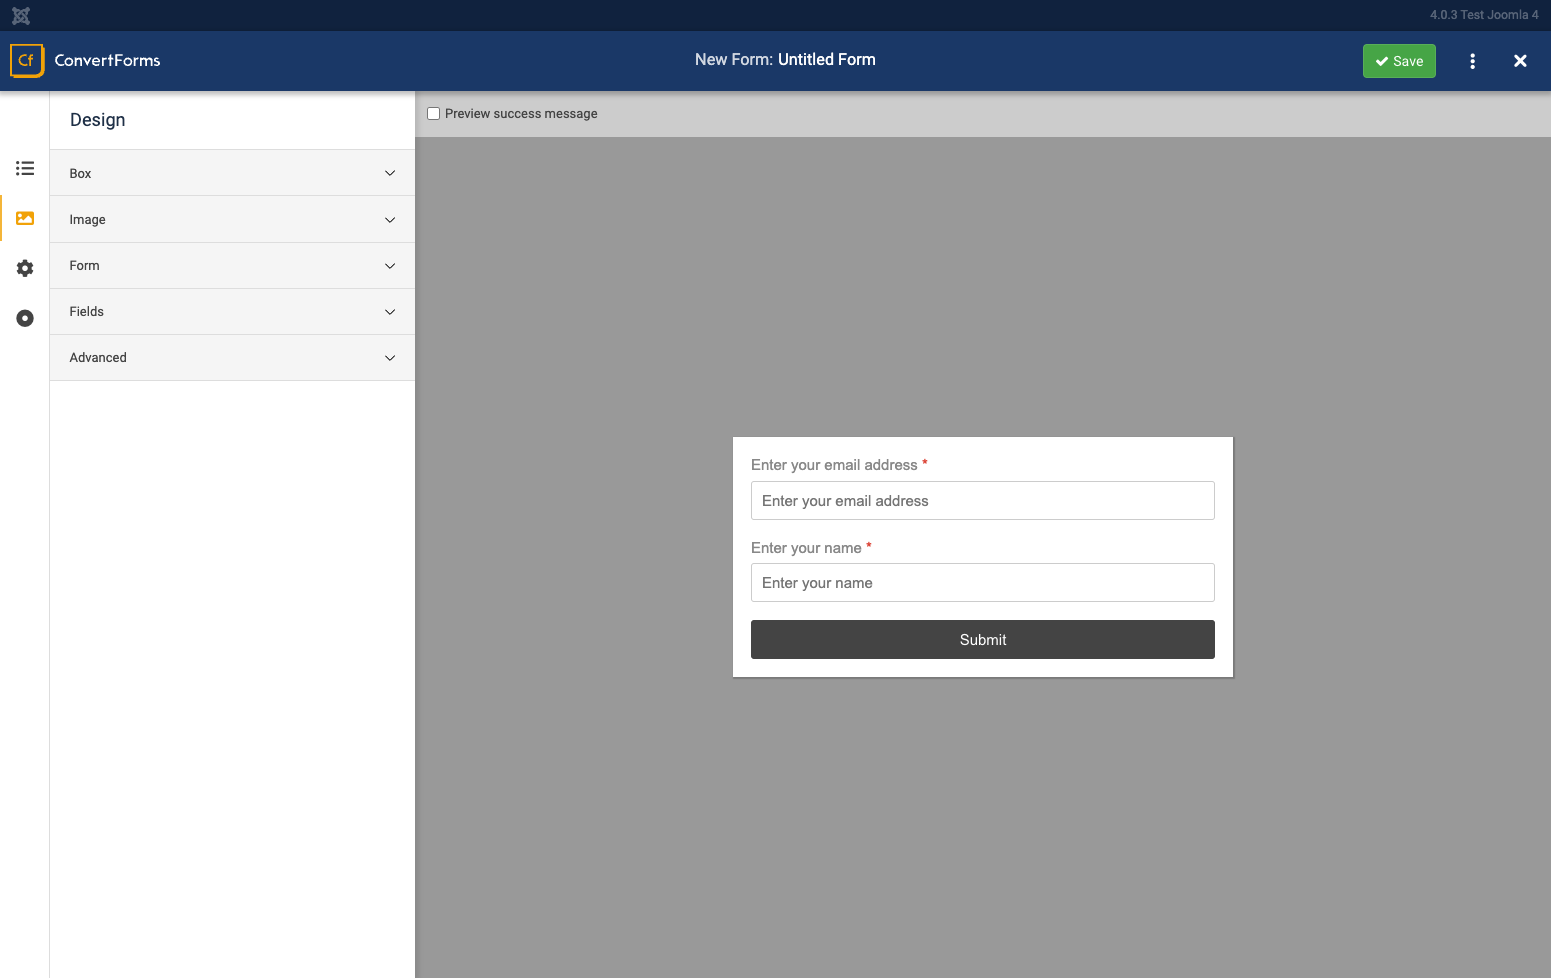Click the Preview success message label
The height and width of the screenshot is (978, 1551).
coord(521,114)
